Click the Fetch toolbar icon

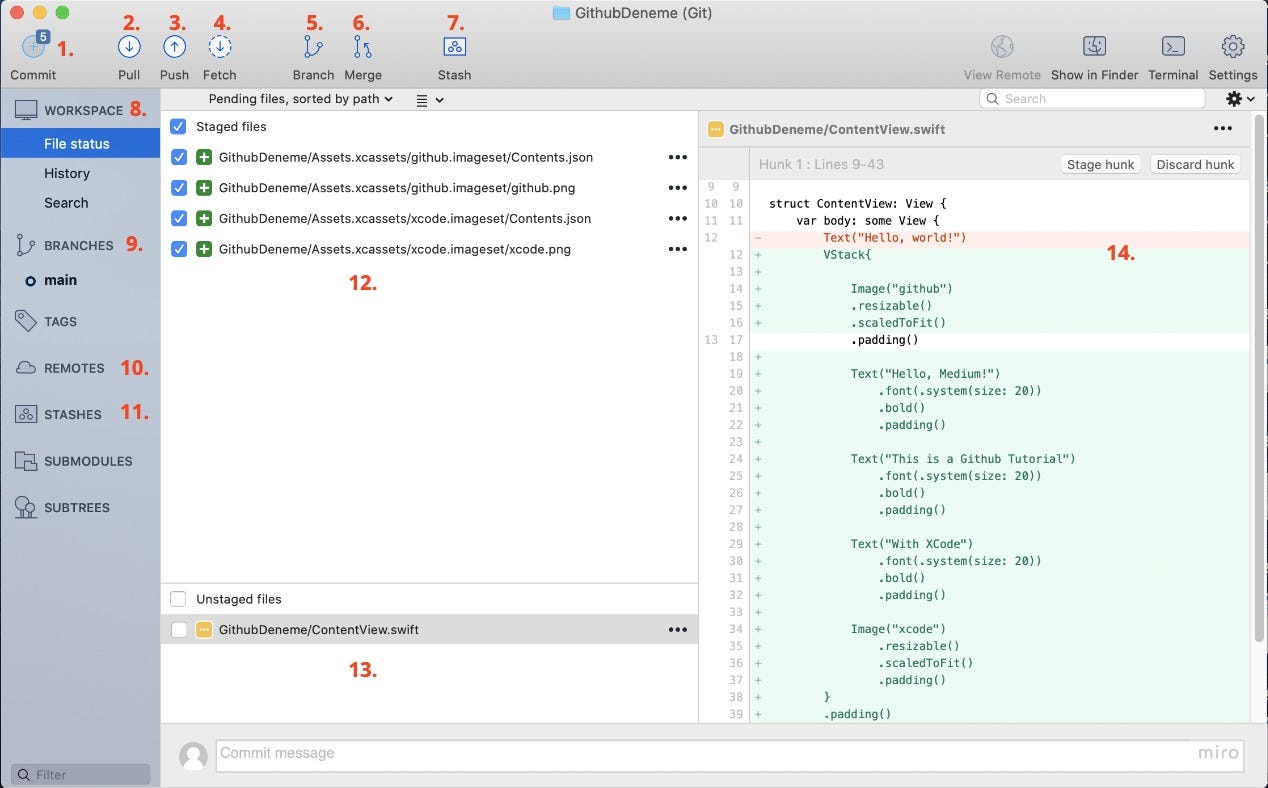click(219, 47)
